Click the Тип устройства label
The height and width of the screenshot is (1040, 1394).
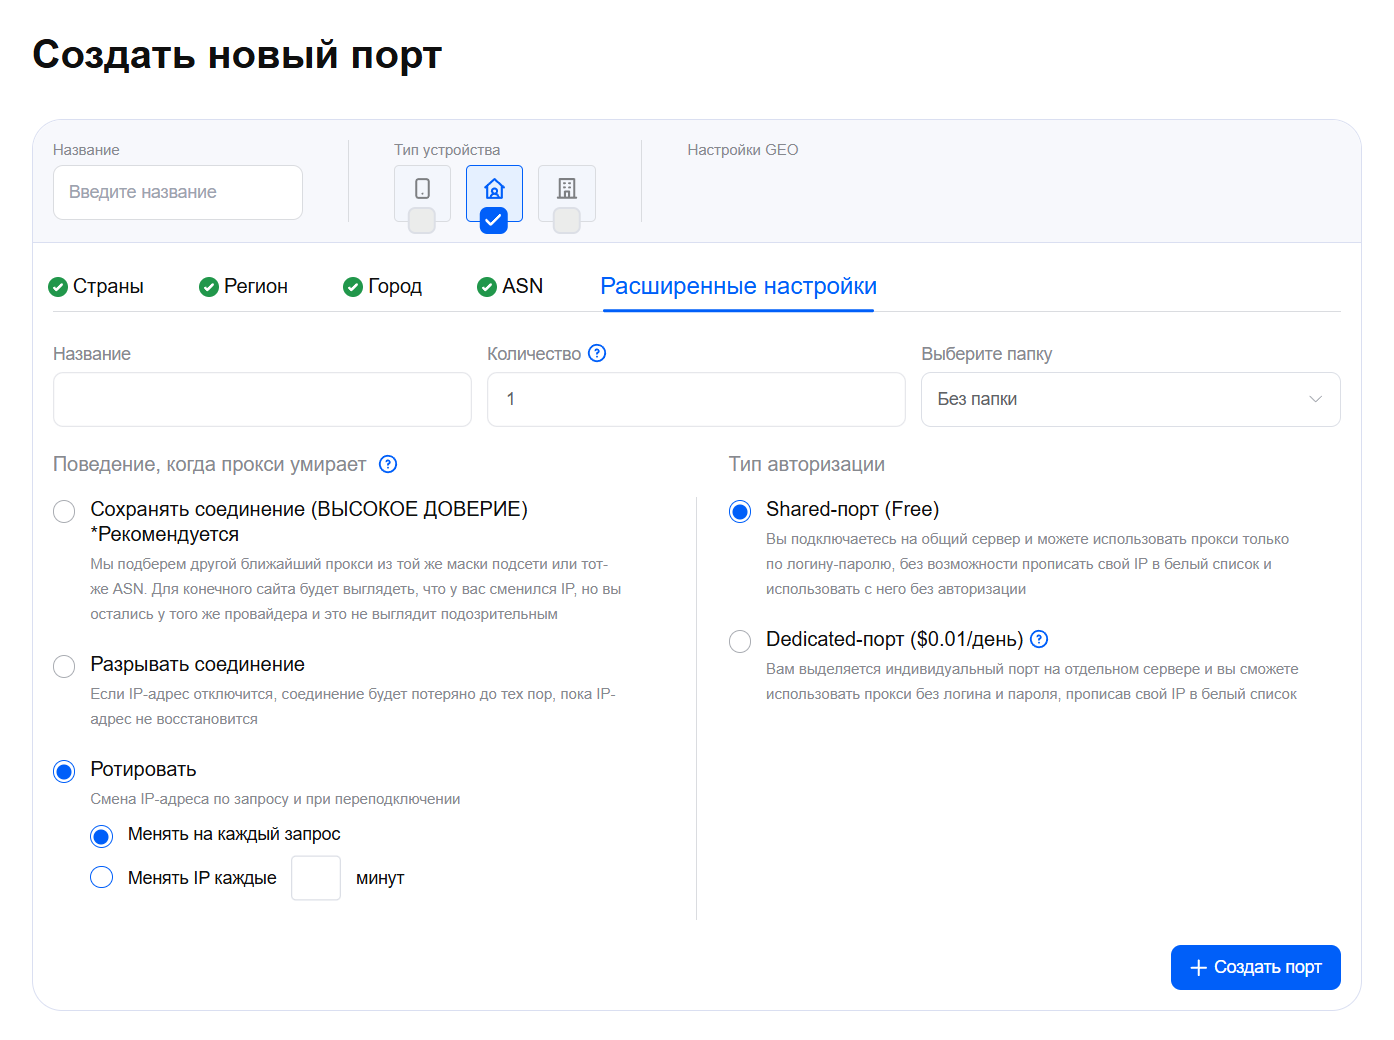[447, 150]
